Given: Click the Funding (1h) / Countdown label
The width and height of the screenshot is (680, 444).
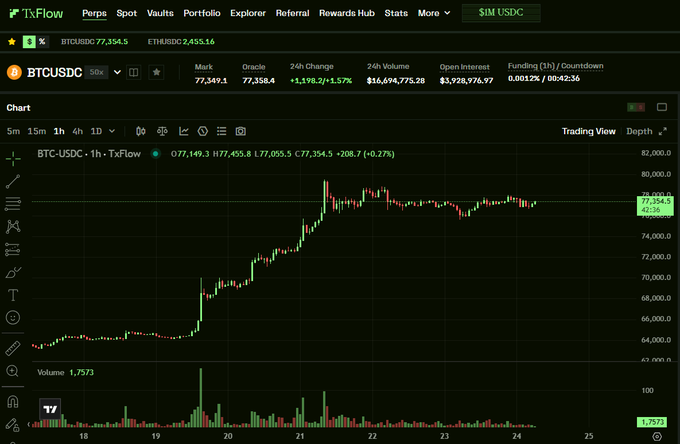Looking at the screenshot, I should coord(556,66).
